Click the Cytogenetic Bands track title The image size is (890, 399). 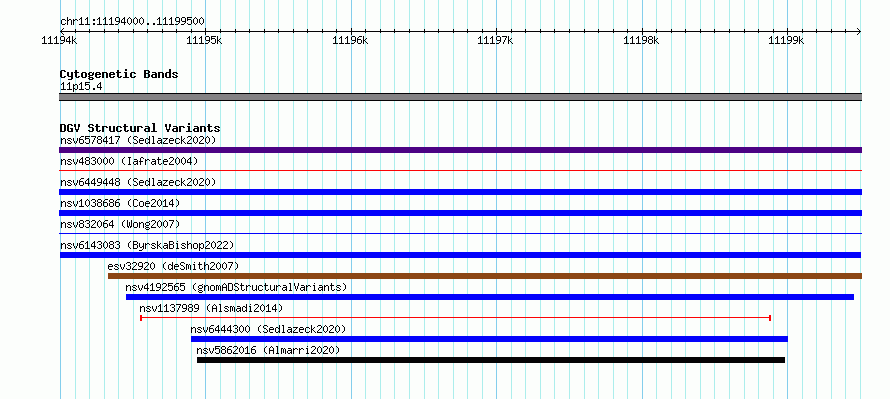click(x=119, y=74)
